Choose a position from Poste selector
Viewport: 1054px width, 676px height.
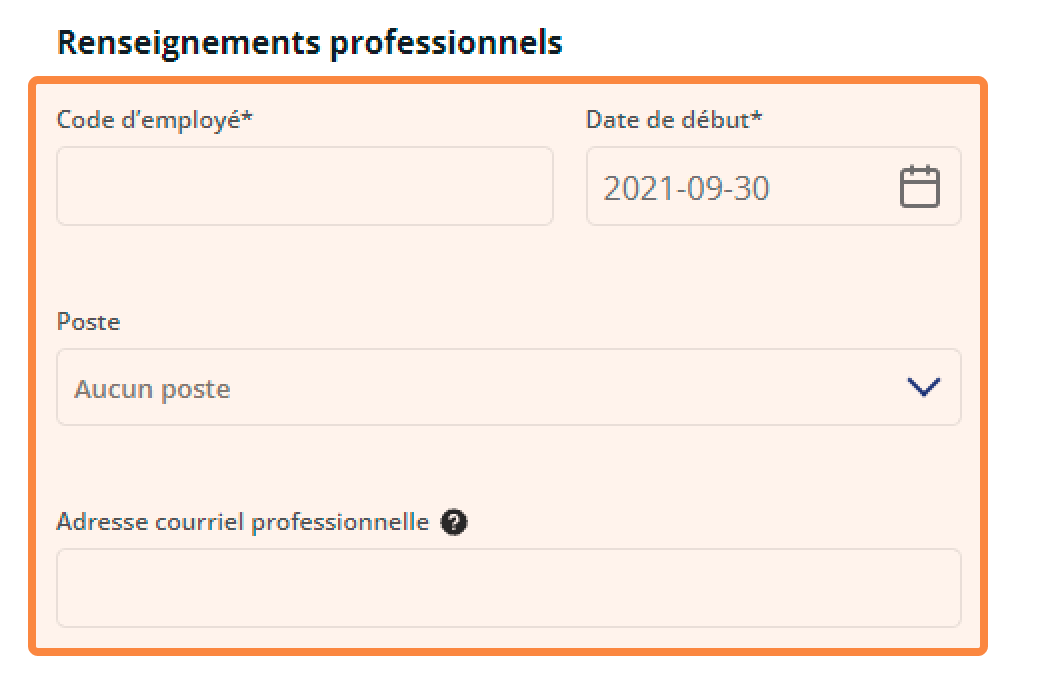coord(509,387)
